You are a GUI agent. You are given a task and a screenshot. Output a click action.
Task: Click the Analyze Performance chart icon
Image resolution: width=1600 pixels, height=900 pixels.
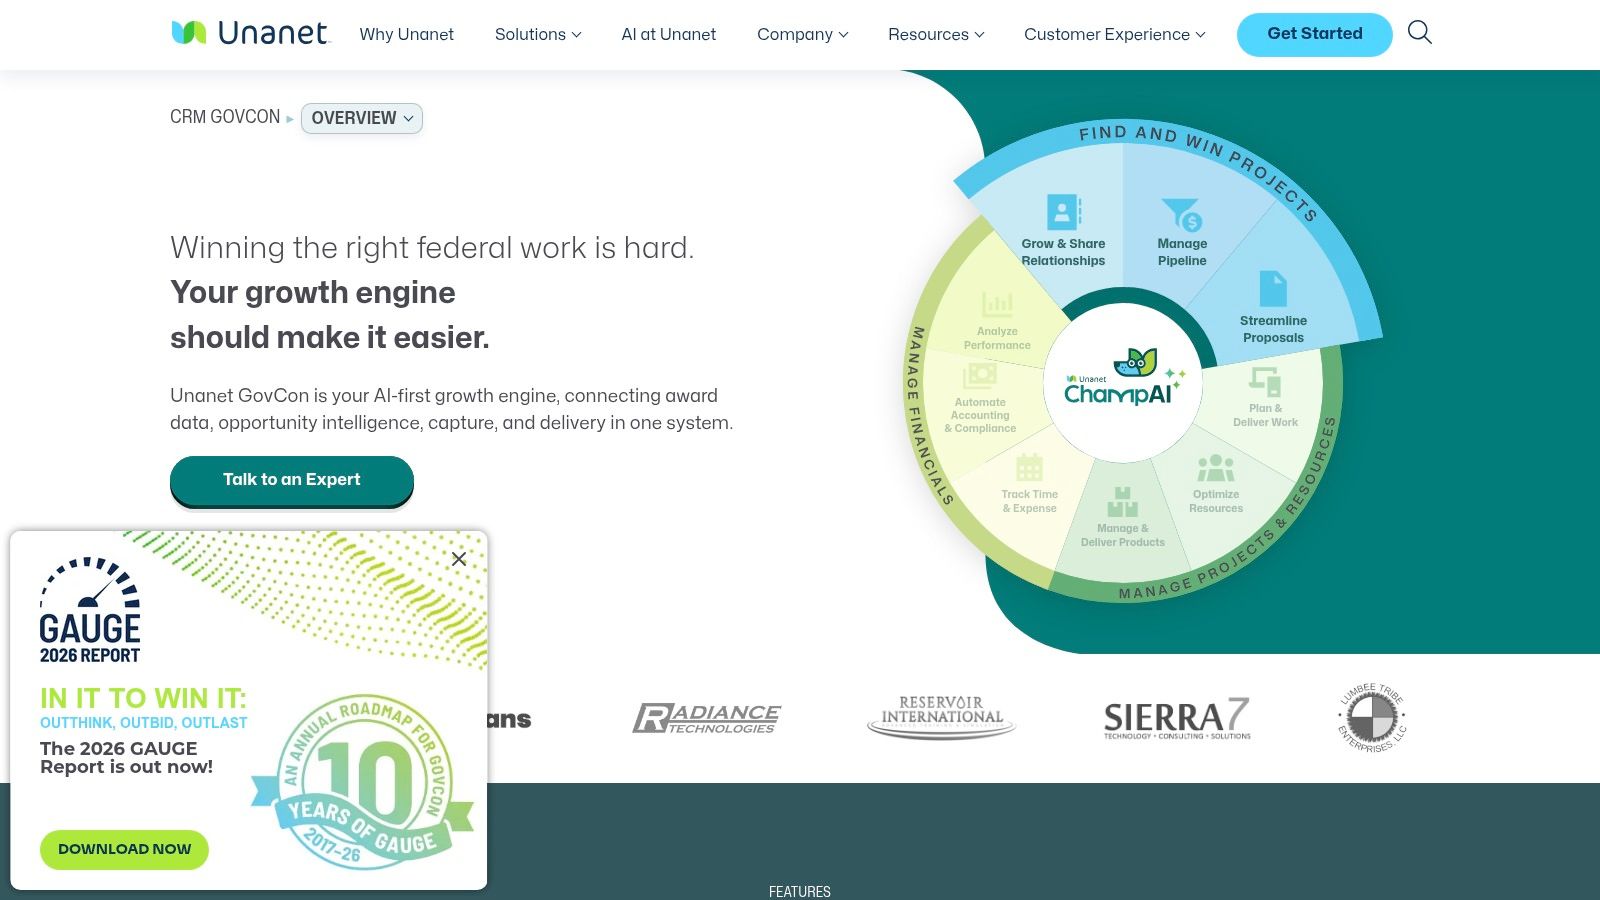(997, 304)
